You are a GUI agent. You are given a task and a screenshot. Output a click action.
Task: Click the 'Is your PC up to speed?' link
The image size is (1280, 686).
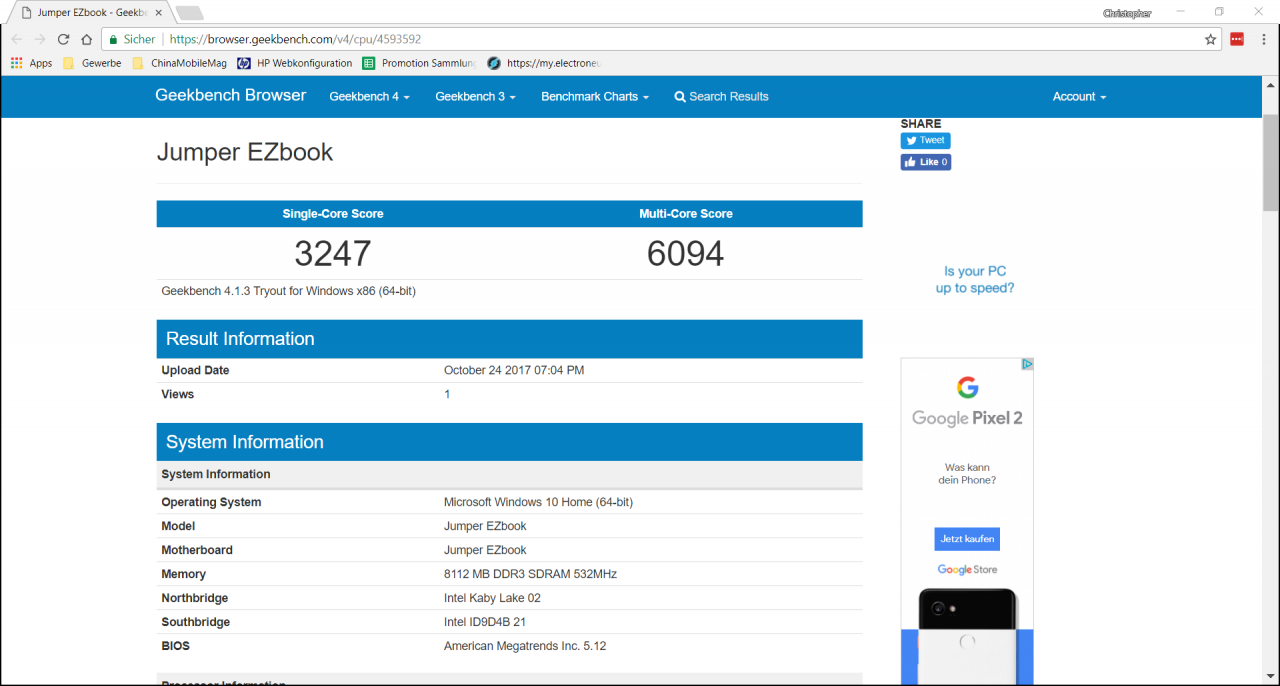[x=975, y=279]
